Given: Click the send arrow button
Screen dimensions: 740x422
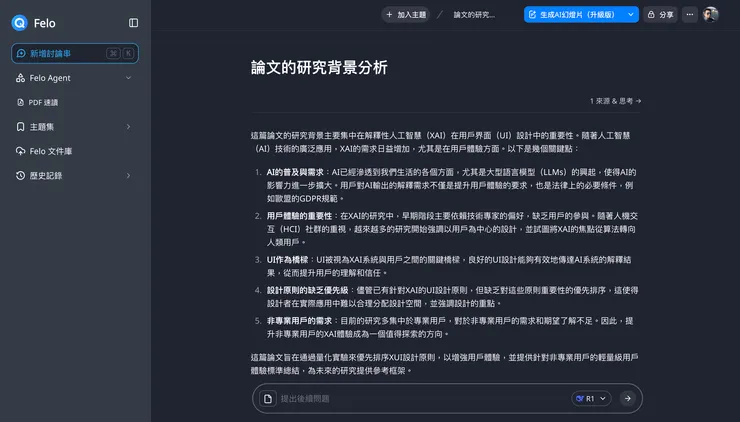Looking at the screenshot, I should click(628, 398).
